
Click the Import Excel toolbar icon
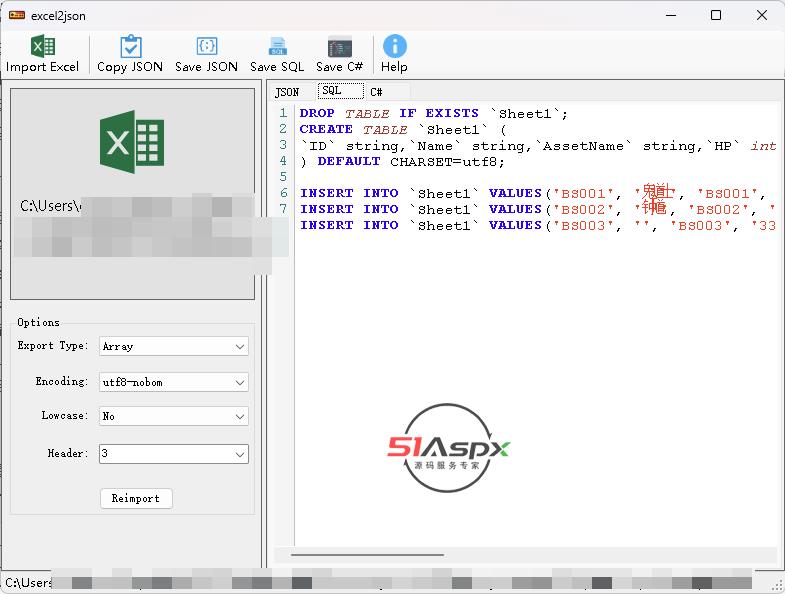[x=42, y=47]
